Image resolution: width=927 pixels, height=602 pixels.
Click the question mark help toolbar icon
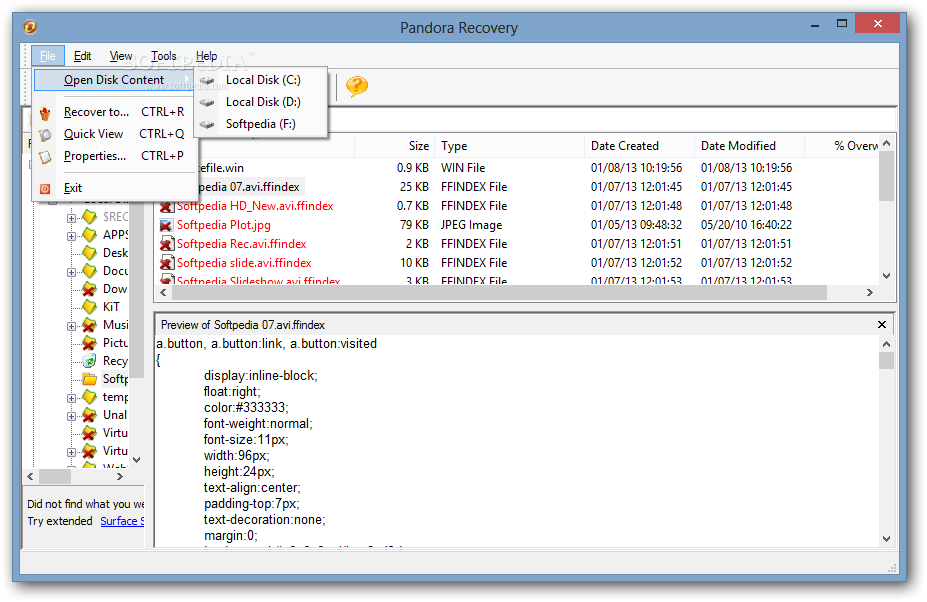pyautogui.click(x=356, y=86)
